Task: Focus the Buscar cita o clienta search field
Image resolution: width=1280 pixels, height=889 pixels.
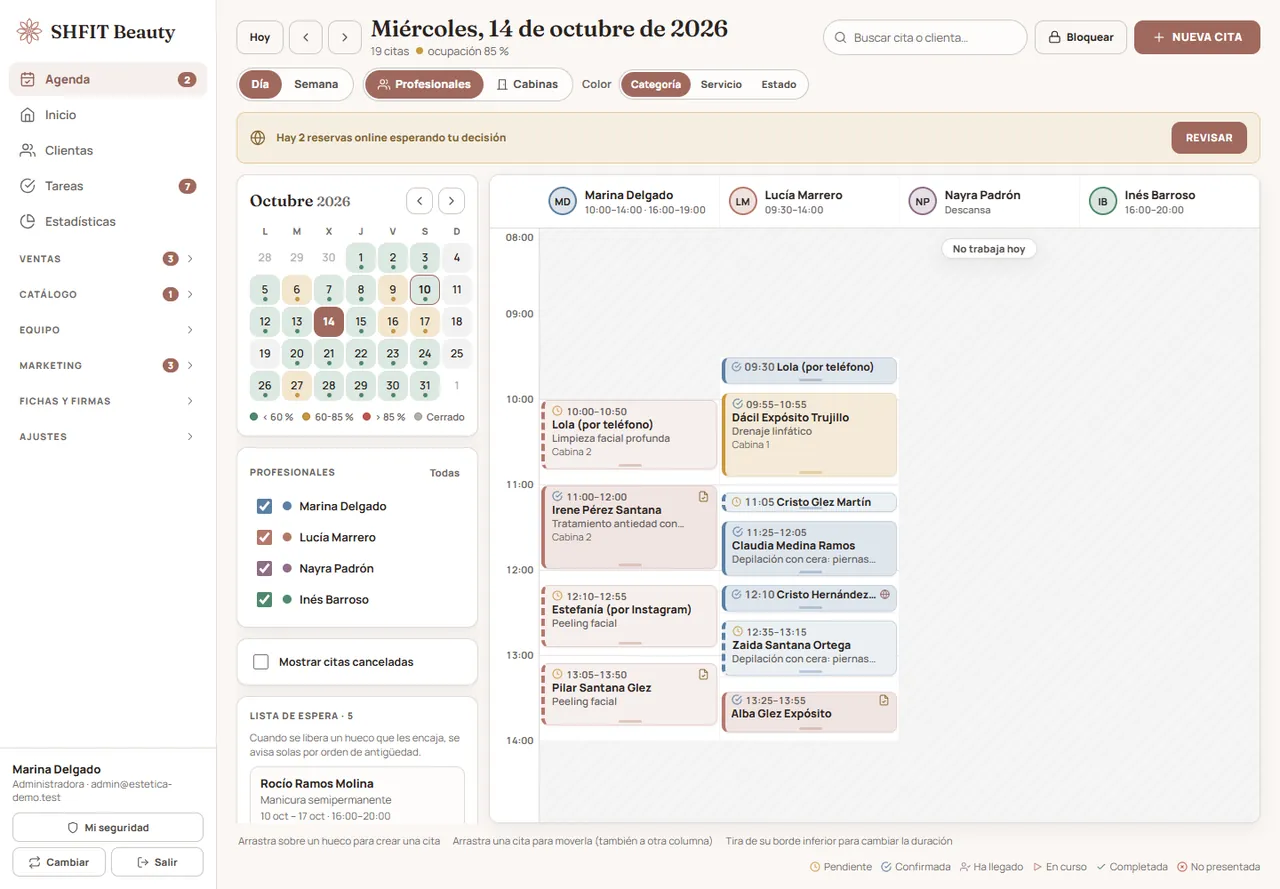Action: pos(925,37)
